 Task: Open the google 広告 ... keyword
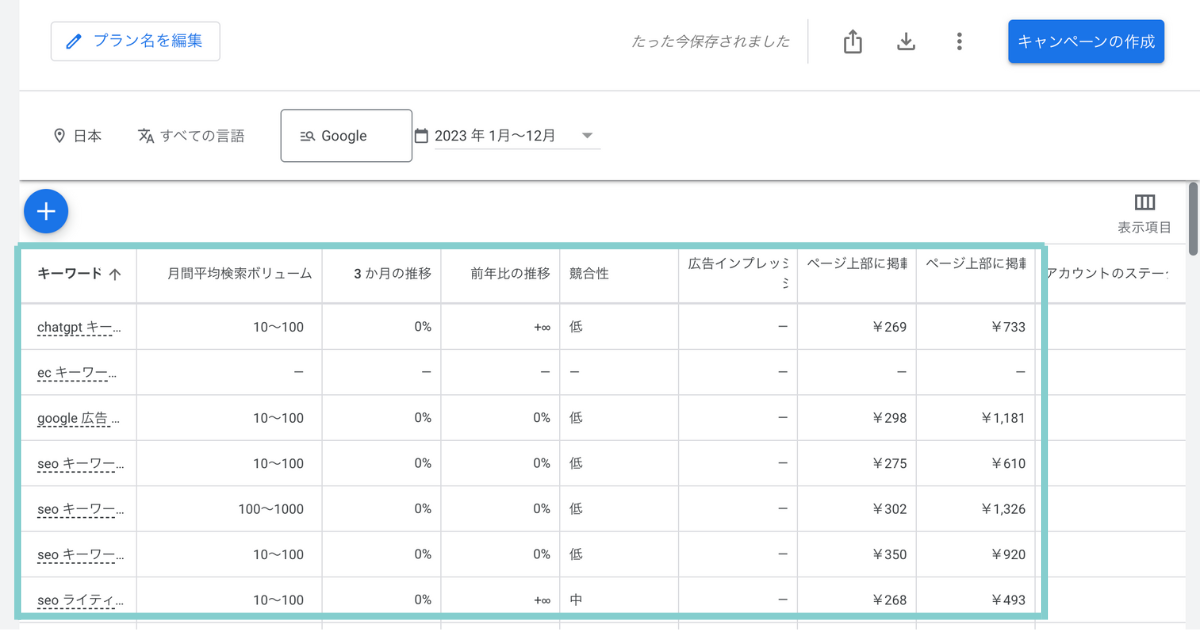point(79,418)
